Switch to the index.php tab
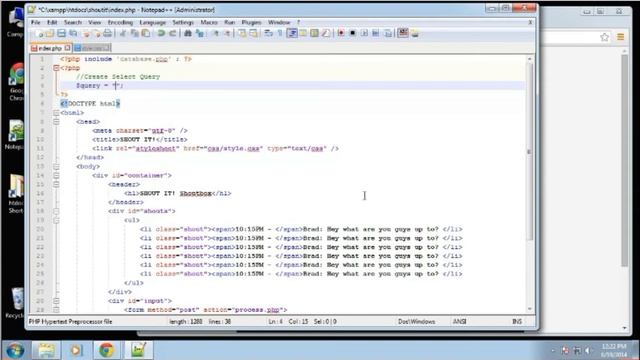The height and width of the screenshot is (360, 640). point(51,48)
